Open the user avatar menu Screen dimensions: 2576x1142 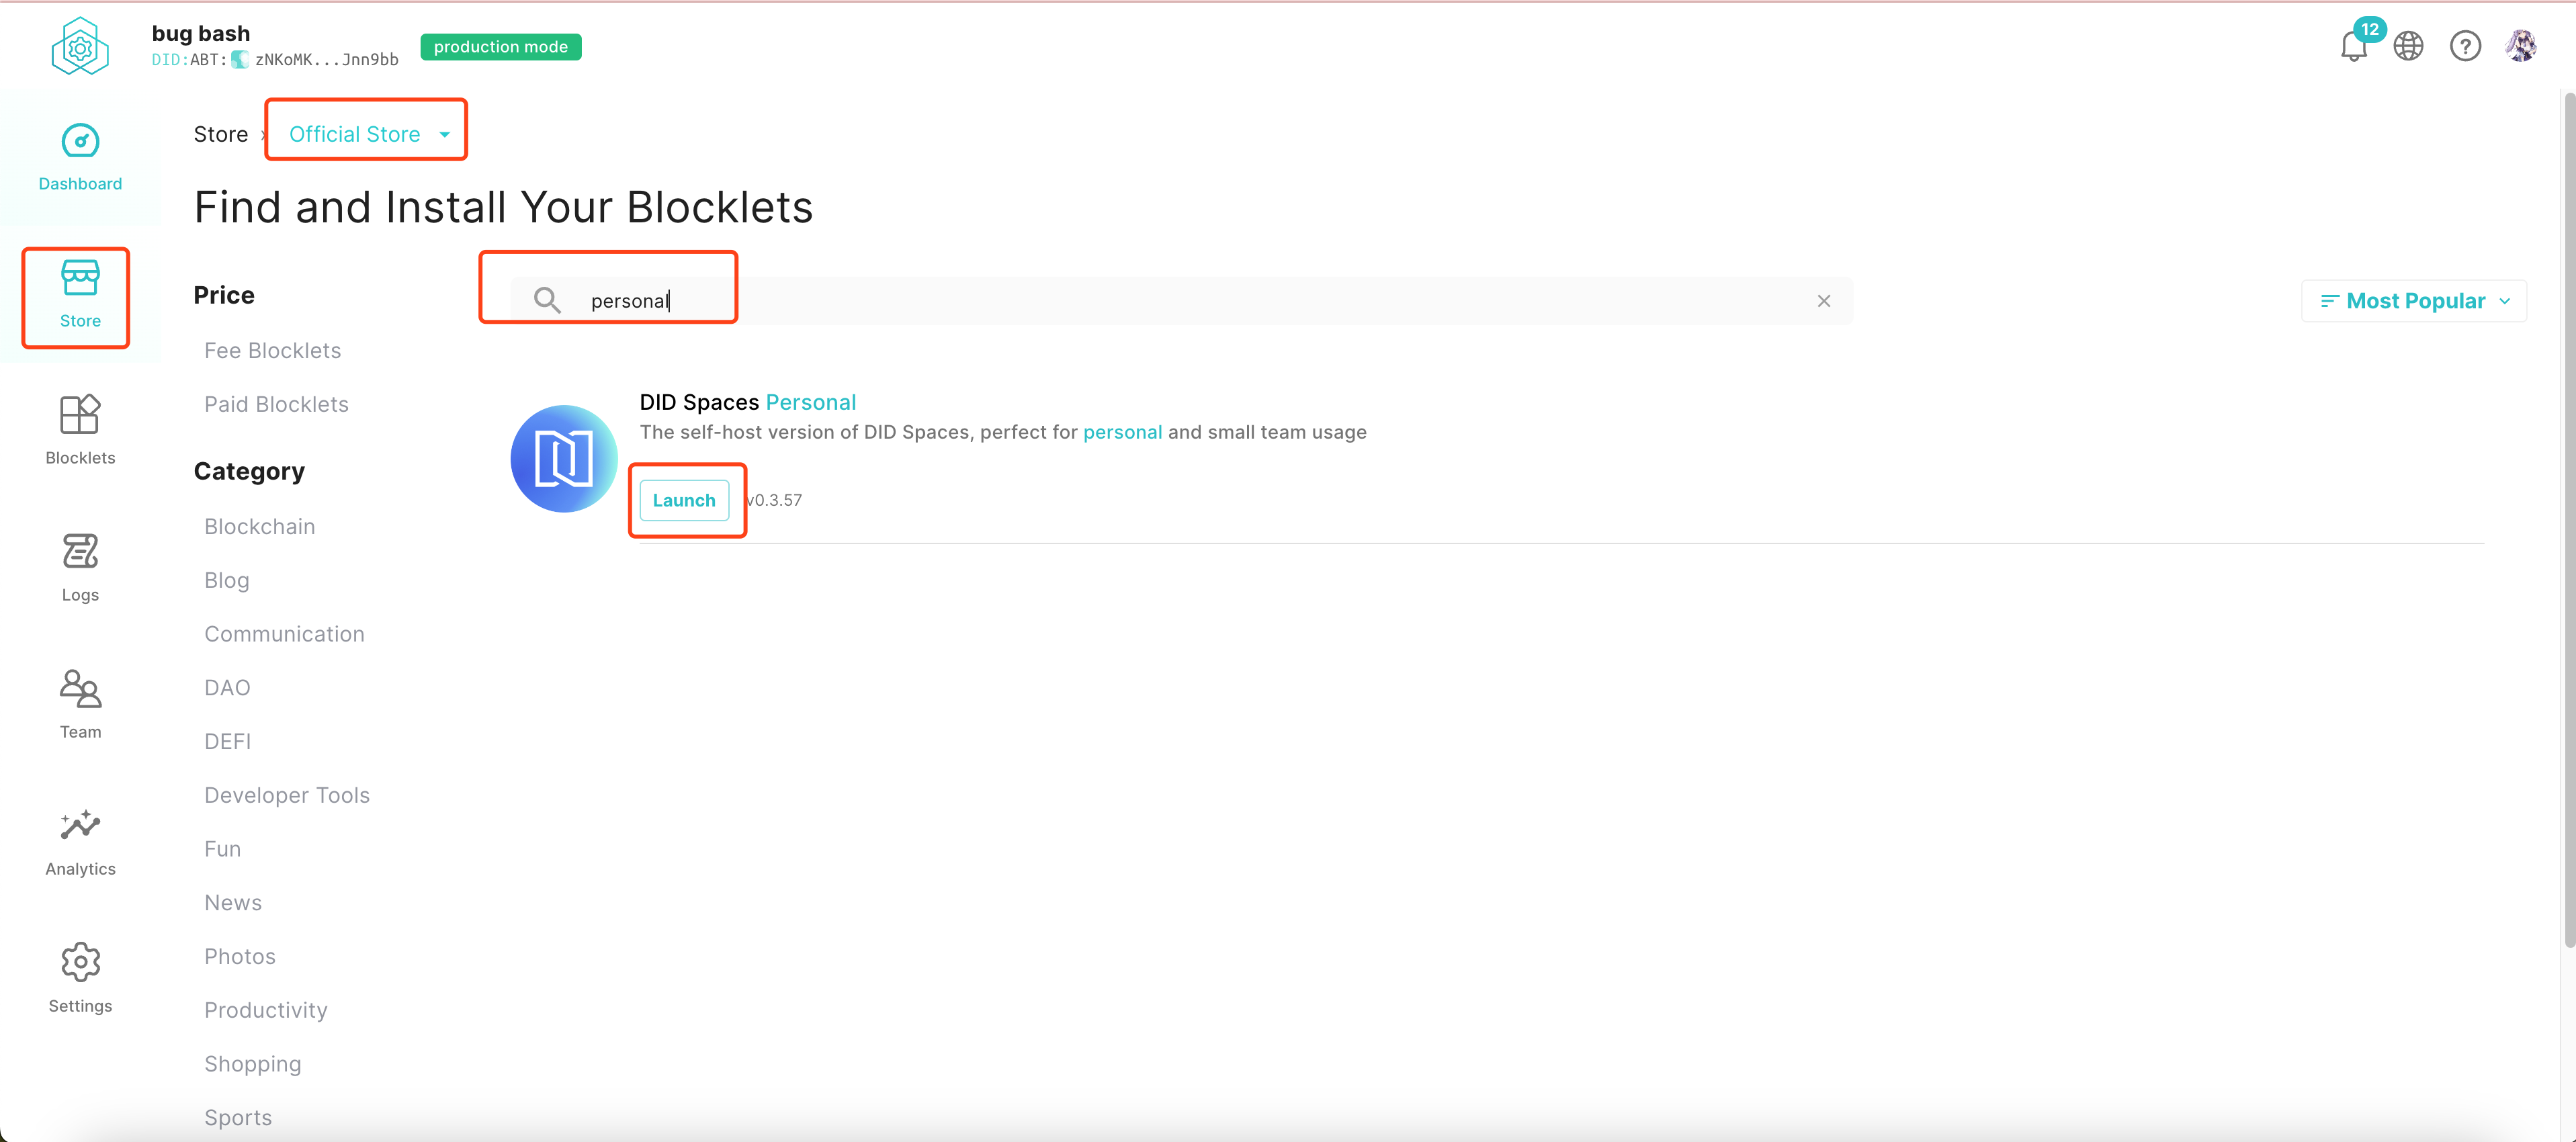click(2521, 46)
